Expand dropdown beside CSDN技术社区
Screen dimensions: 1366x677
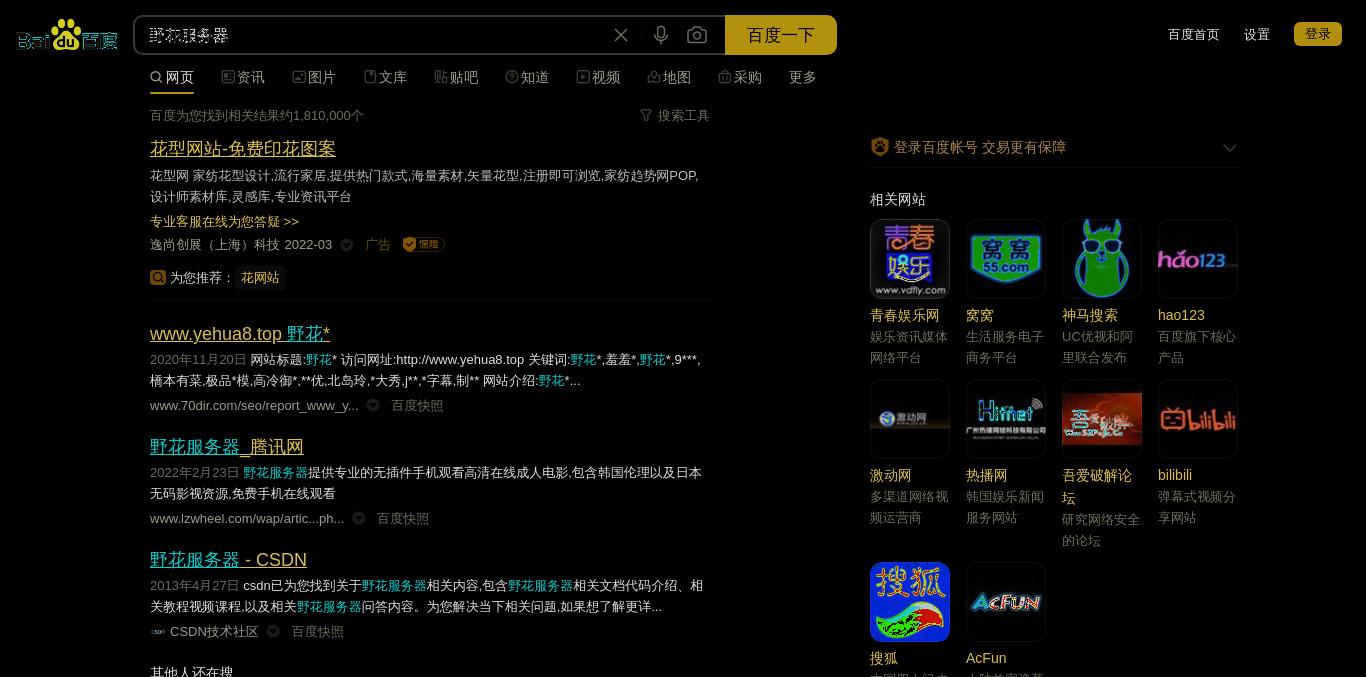coord(273,632)
